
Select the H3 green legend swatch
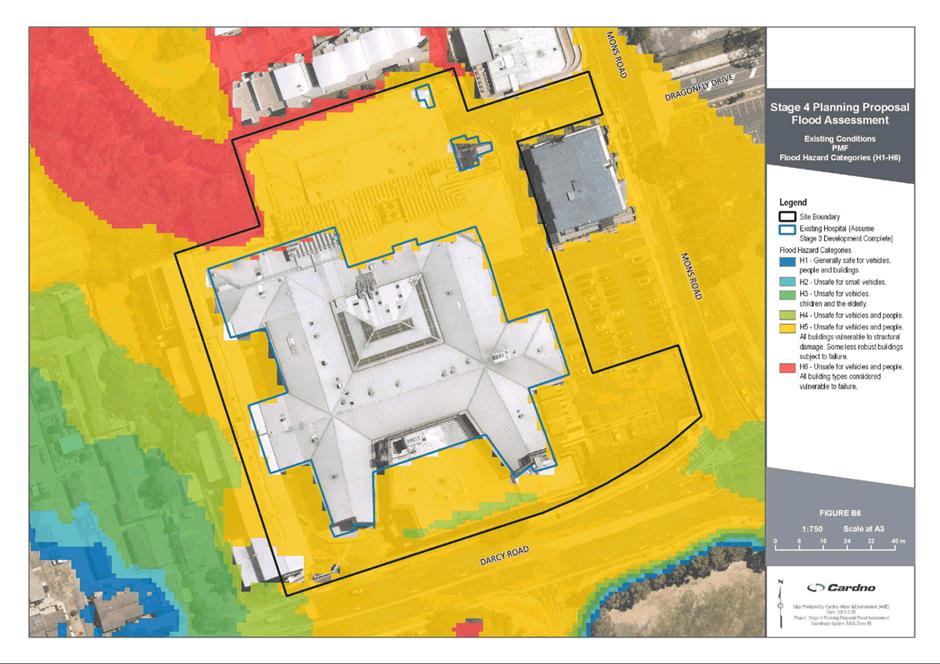click(x=790, y=295)
